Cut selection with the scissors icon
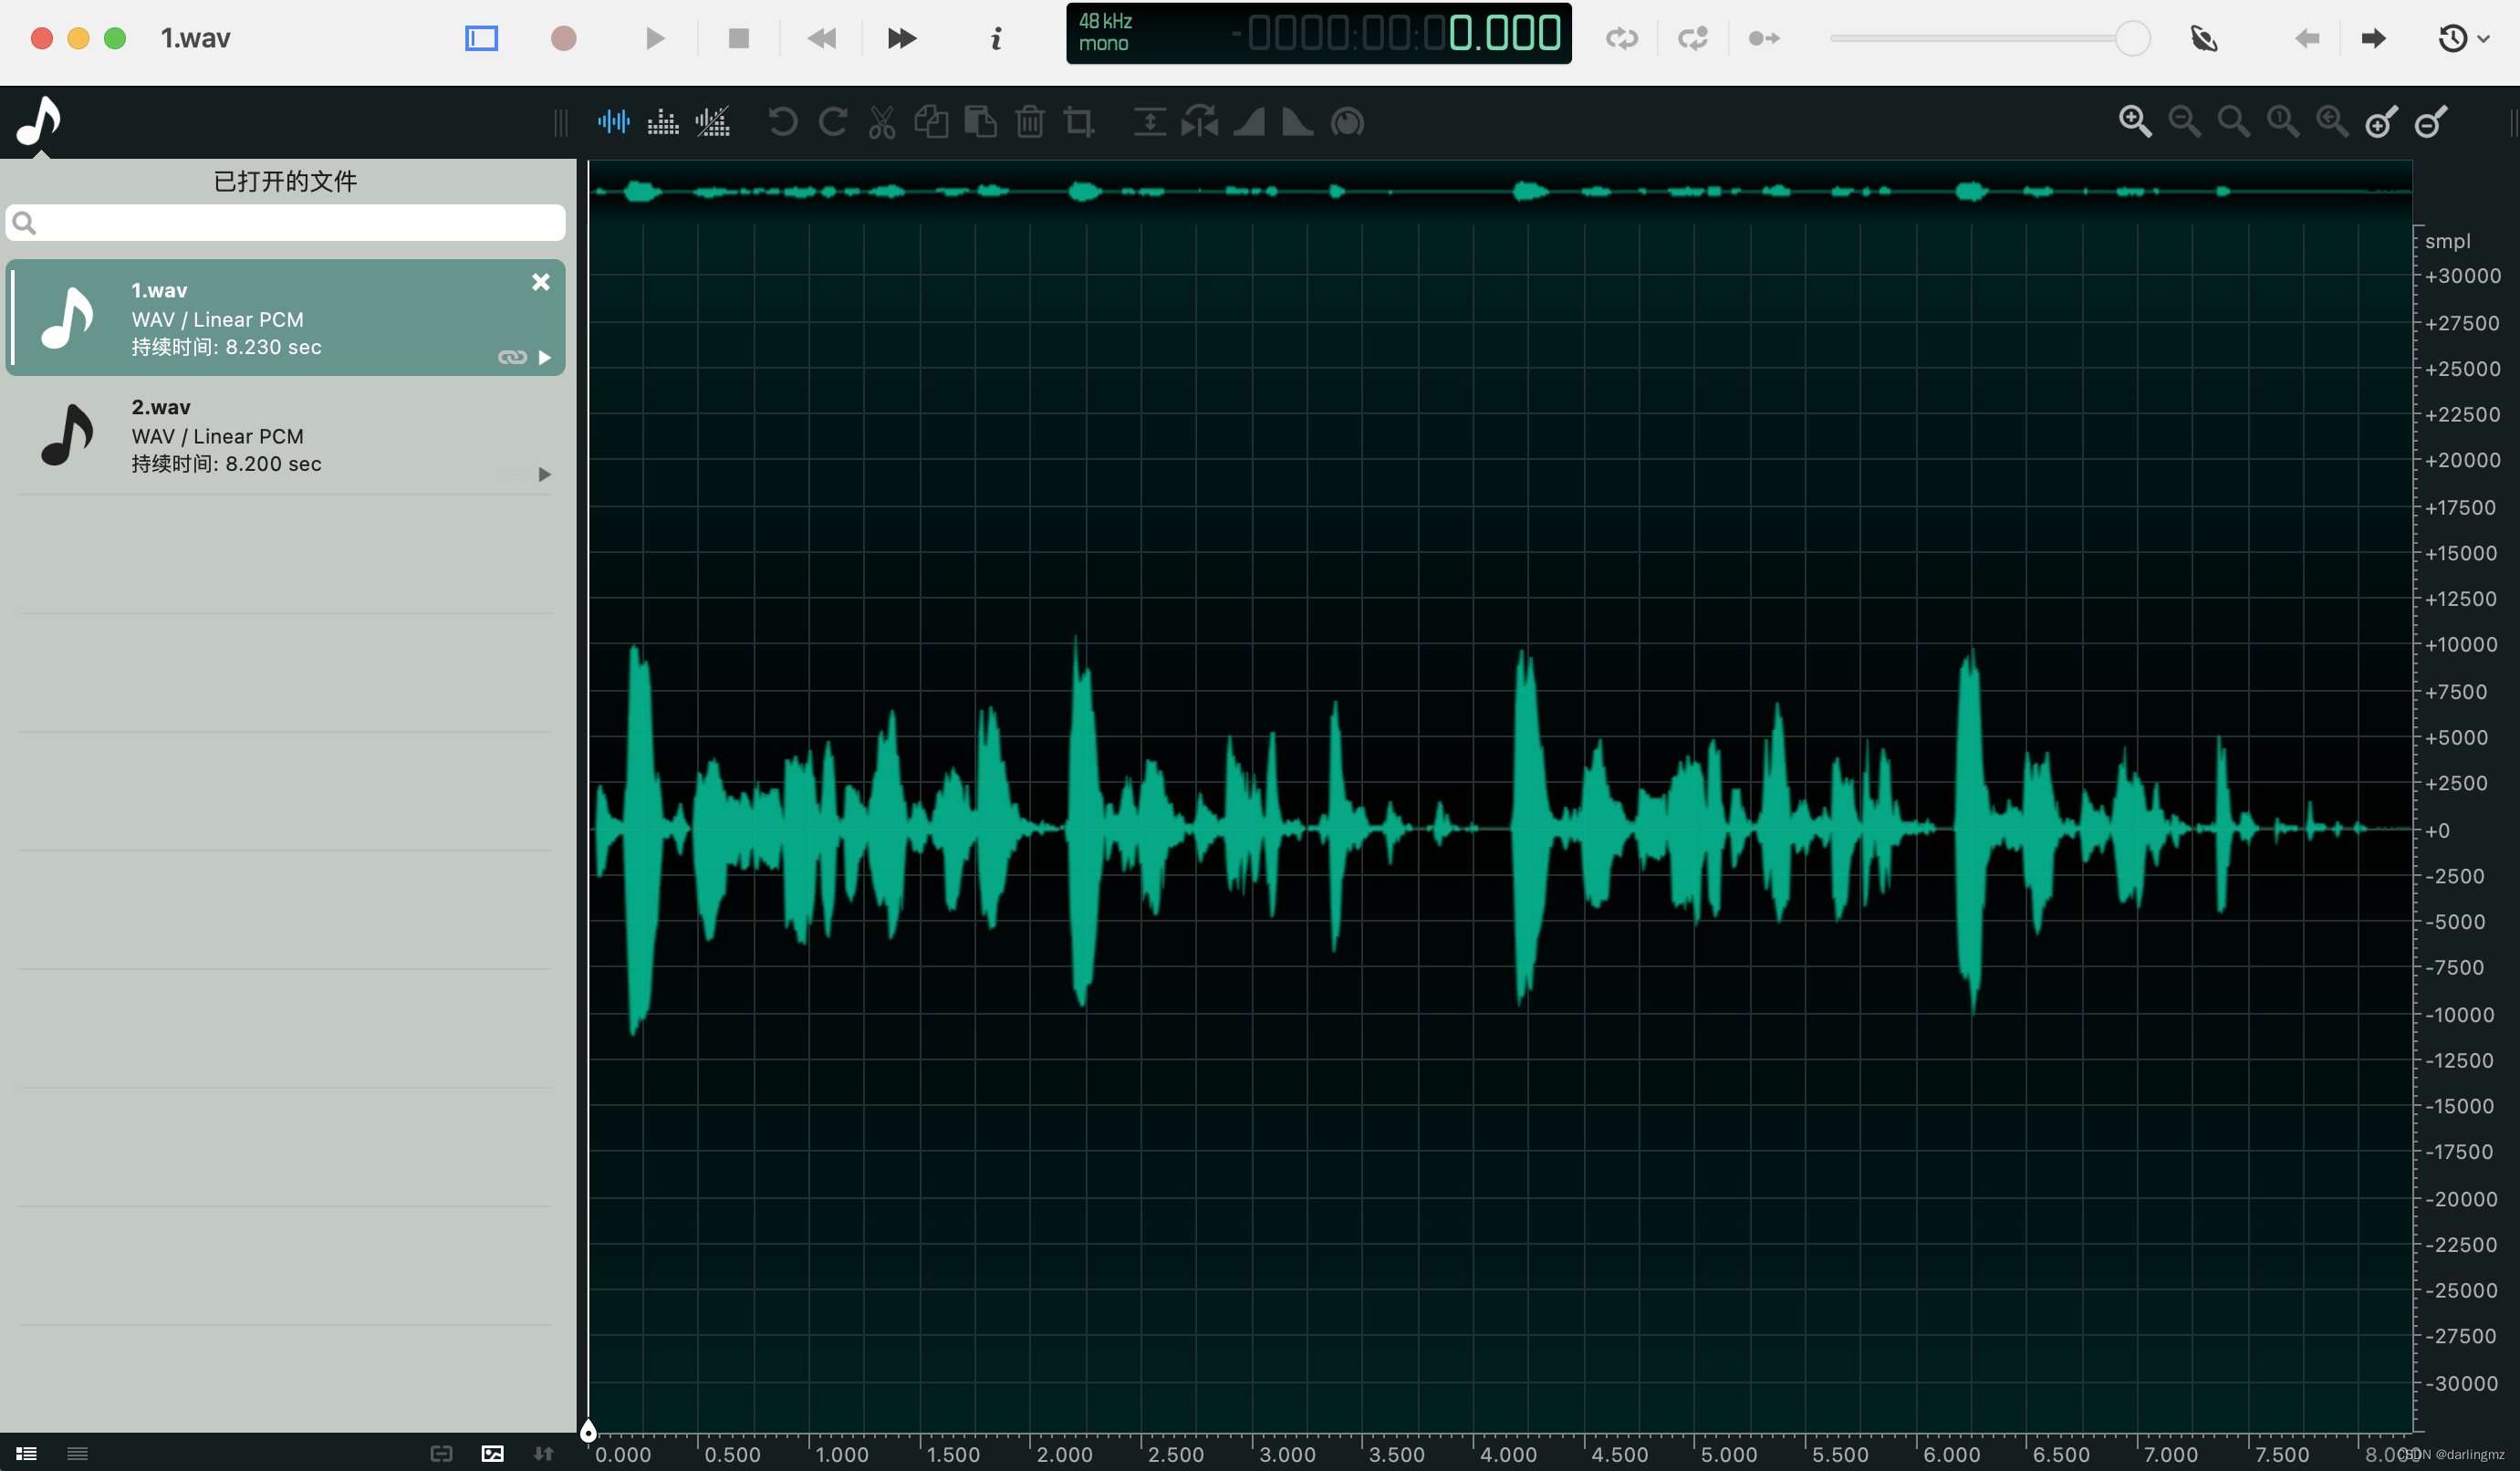 point(881,122)
